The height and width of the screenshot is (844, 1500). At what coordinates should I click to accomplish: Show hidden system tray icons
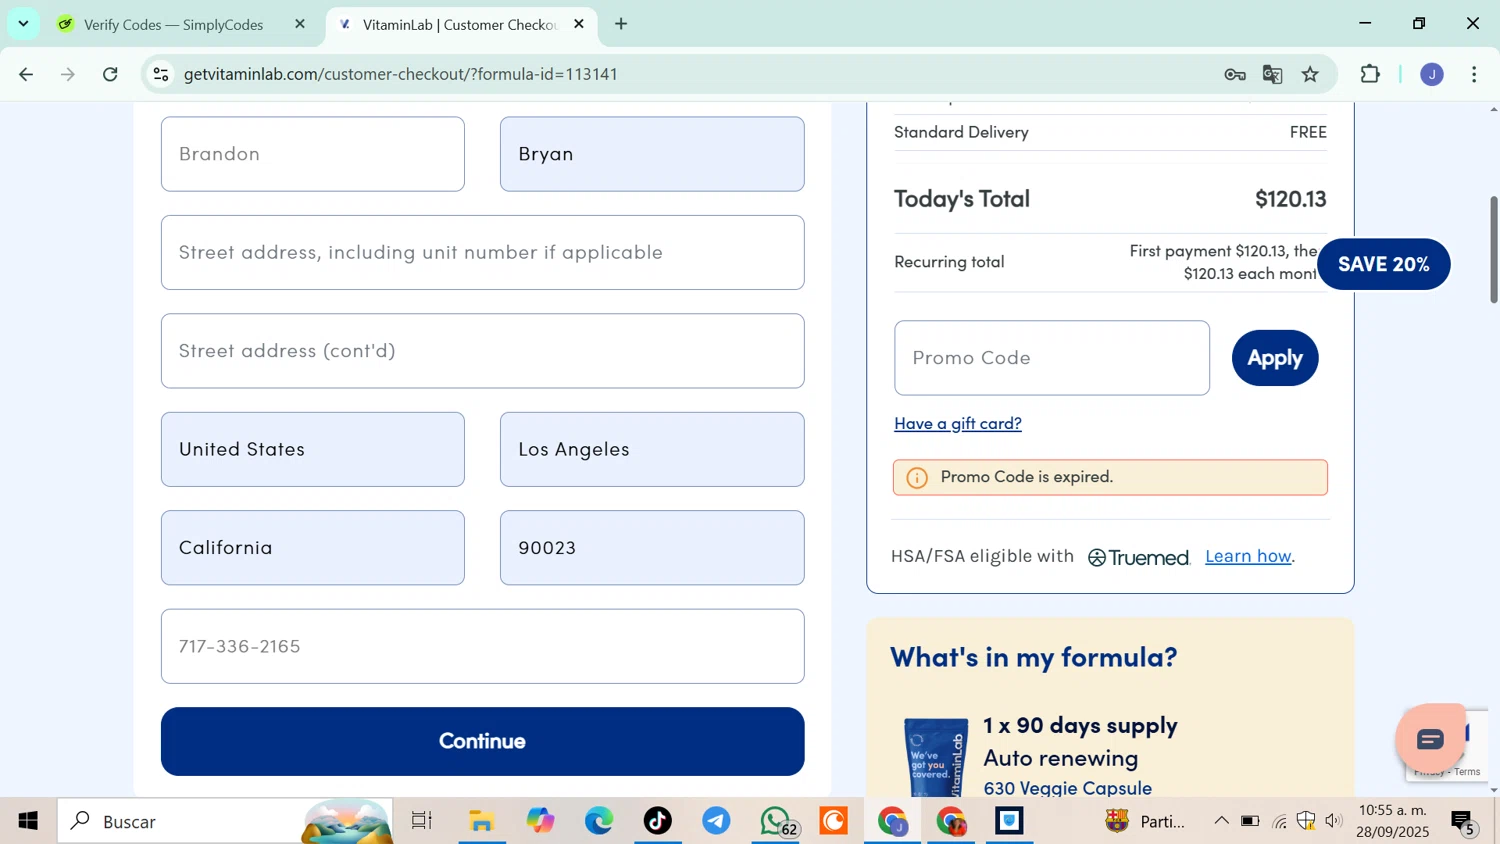pyautogui.click(x=1221, y=821)
